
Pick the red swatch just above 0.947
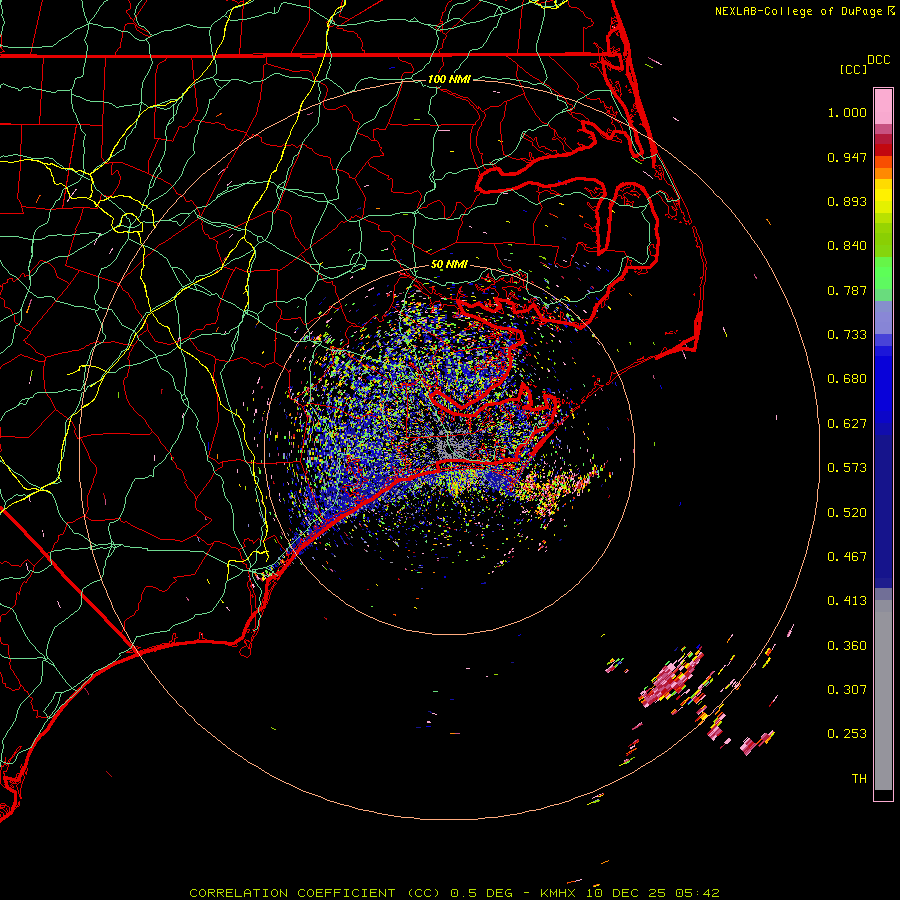(883, 150)
